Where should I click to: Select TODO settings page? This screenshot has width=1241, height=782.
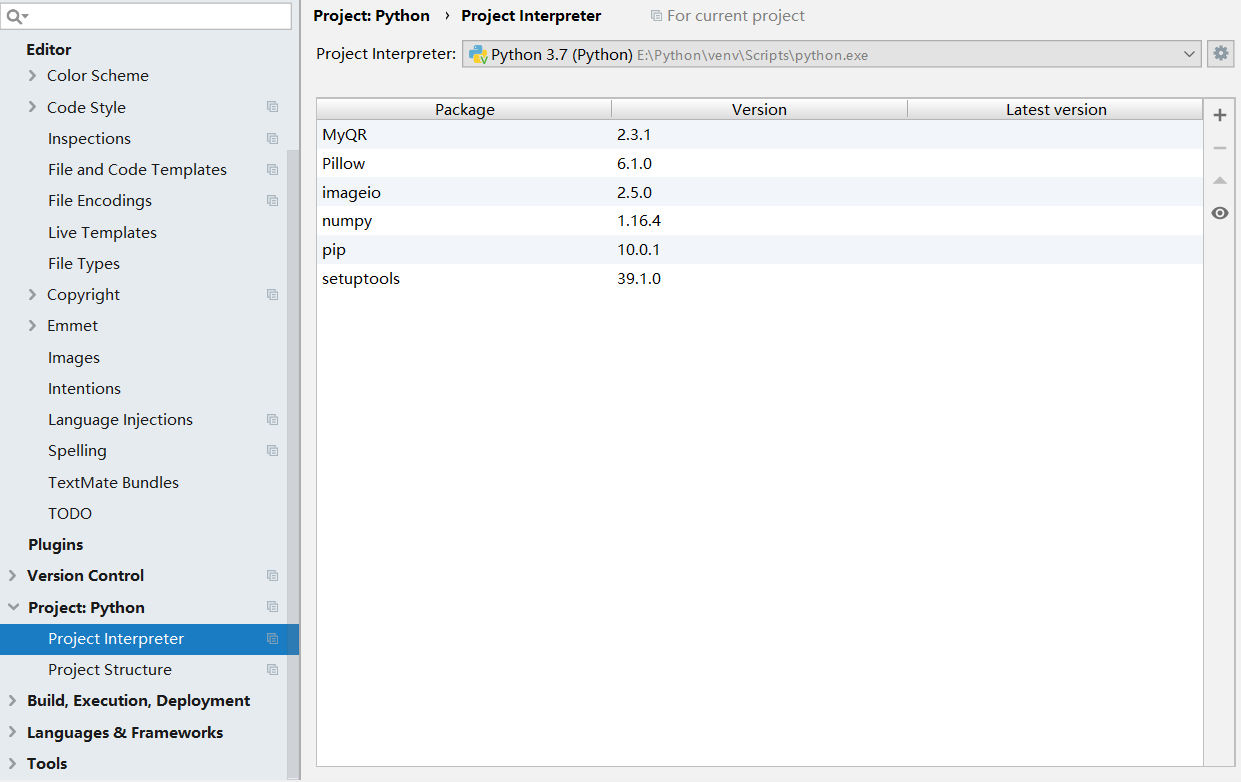[x=70, y=513]
